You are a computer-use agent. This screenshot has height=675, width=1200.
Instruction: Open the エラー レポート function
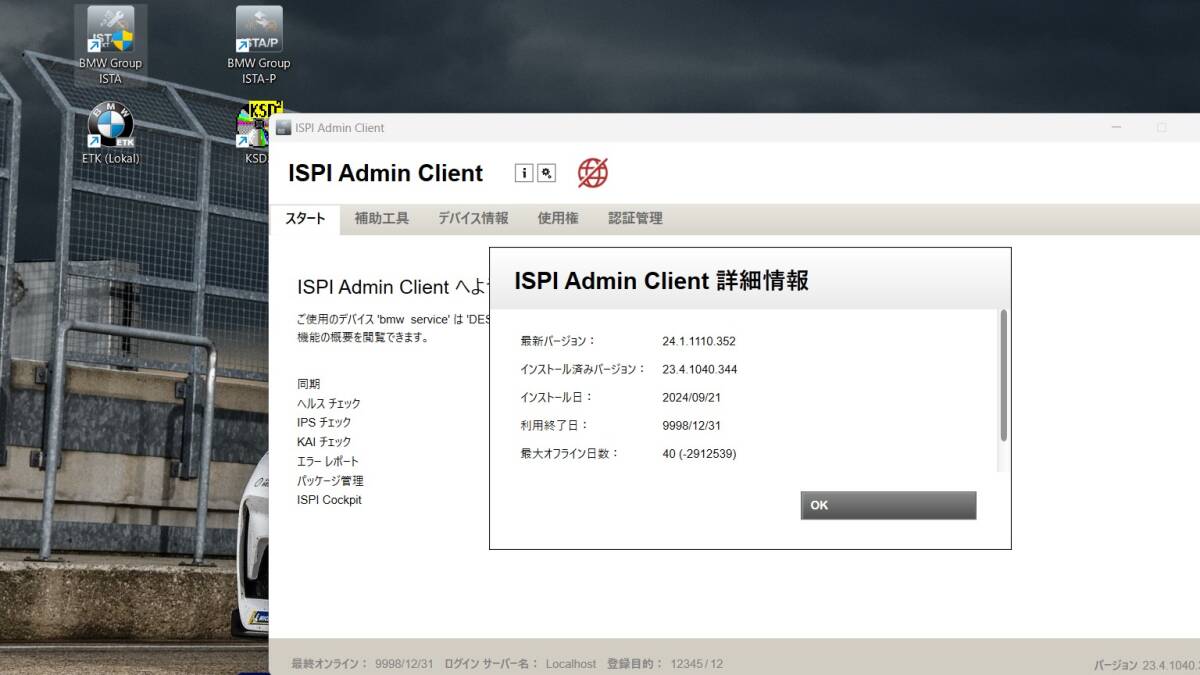click(x=327, y=461)
